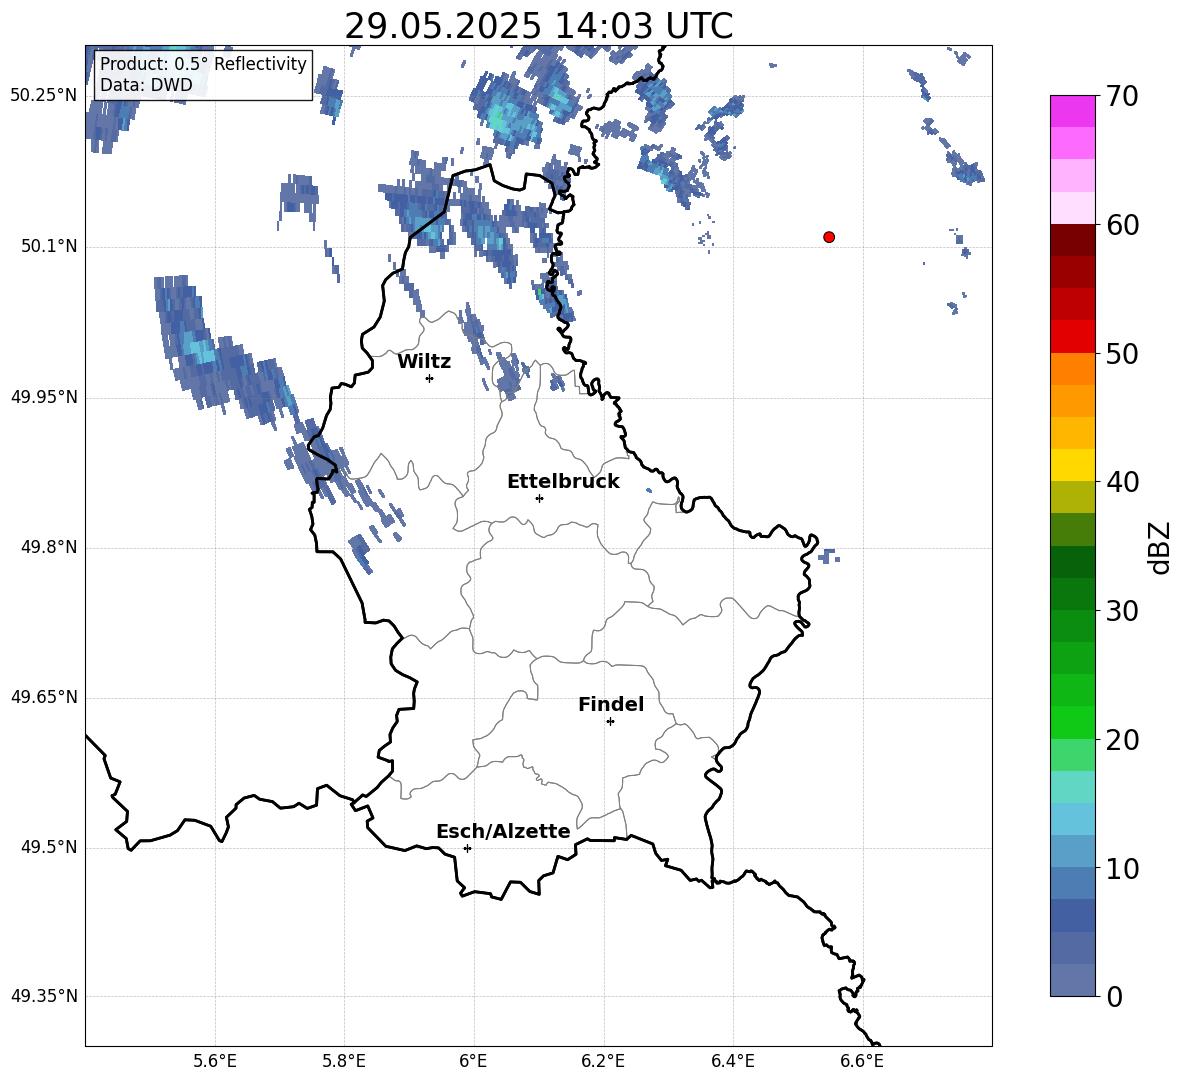This screenshot has height=1081, width=1184.
Task: Click the 6.4°E longitude tick label
Action: 732,1061
